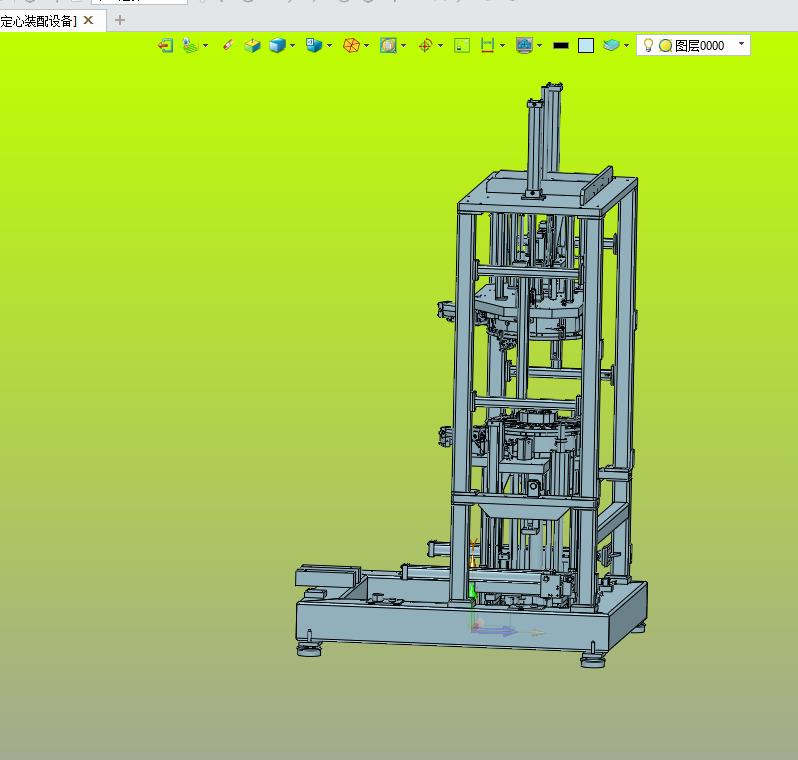Image resolution: width=798 pixels, height=760 pixels.
Task: Click the red crosshair target icon
Action: [x=425, y=46]
